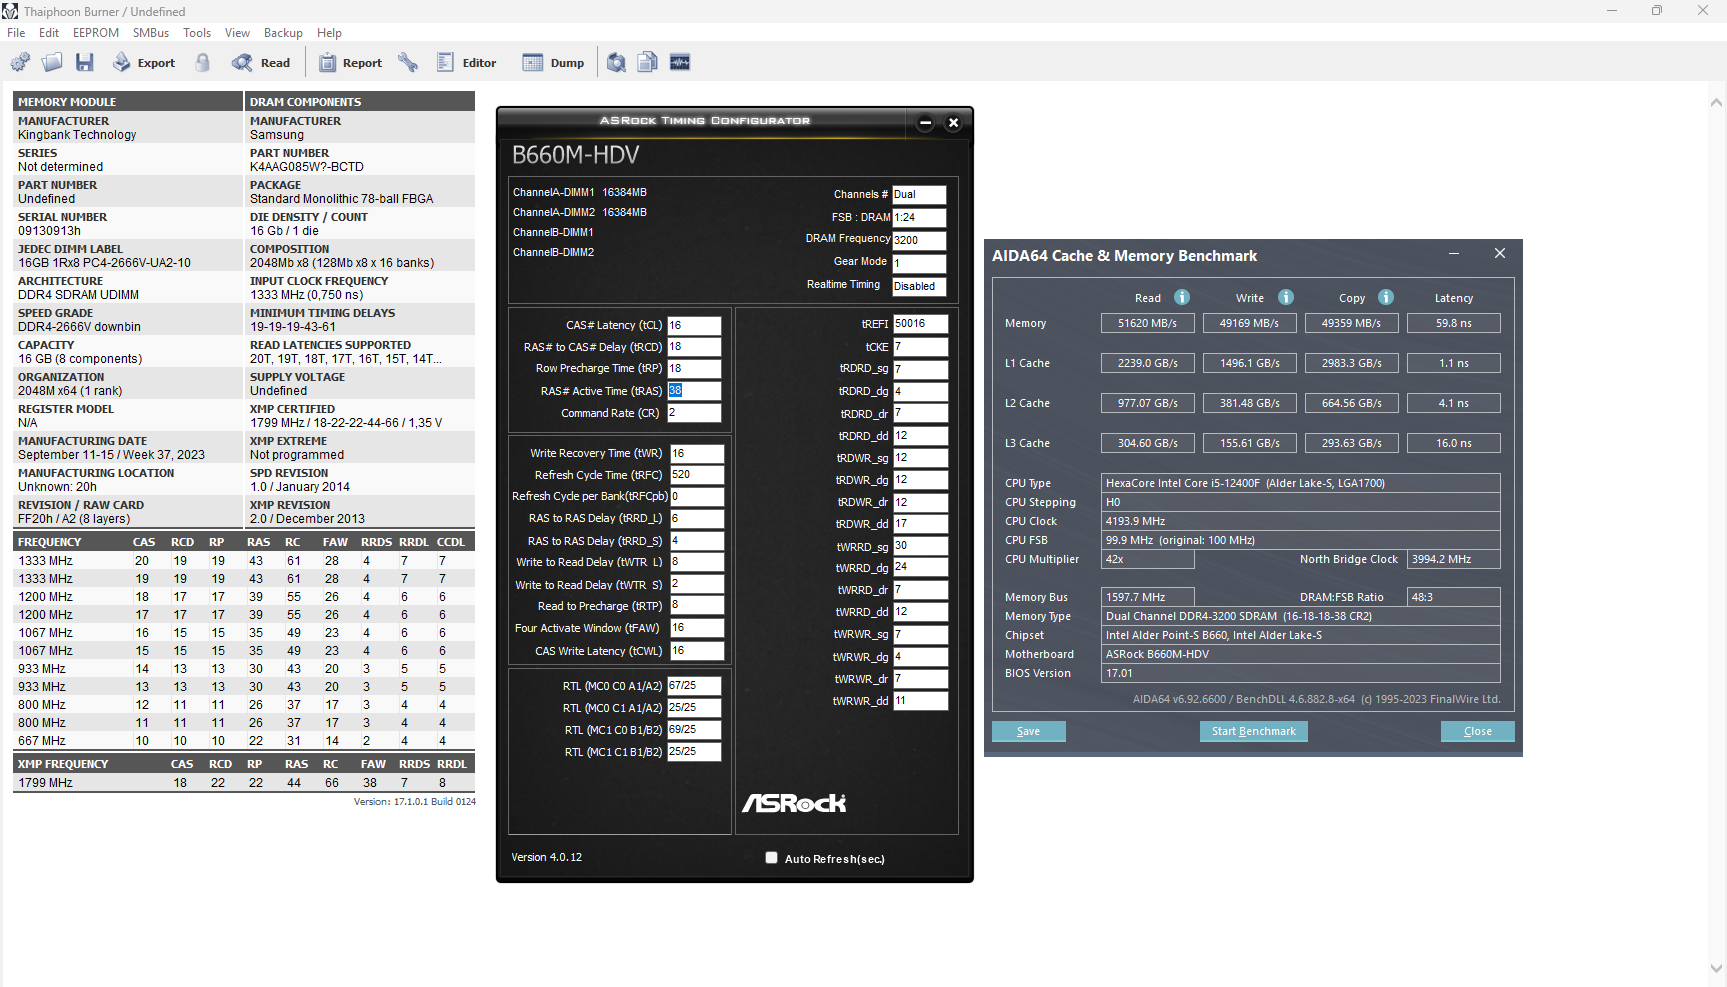Close the AIDA64 benchmark window with X

click(1500, 254)
